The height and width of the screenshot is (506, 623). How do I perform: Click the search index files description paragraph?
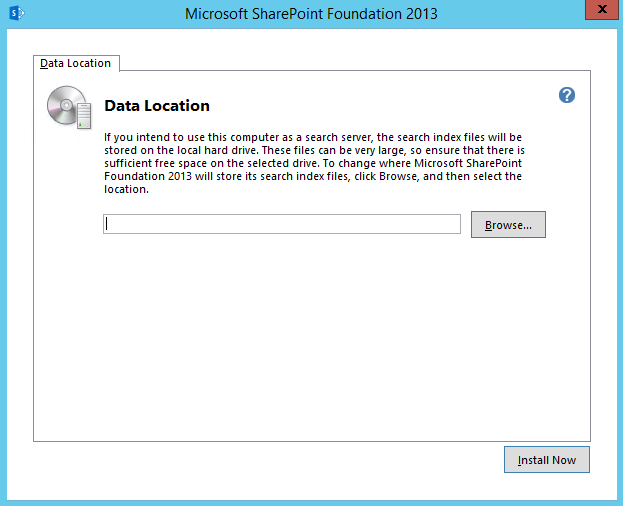pyautogui.click(x=314, y=163)
